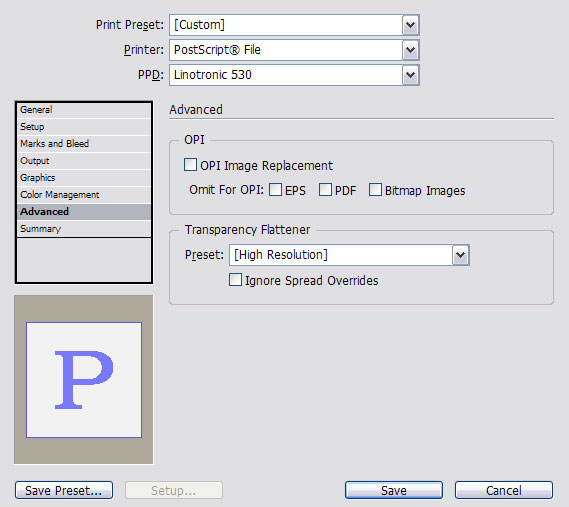
Task: Select the Graphics panel
Action: click(84, 178)
